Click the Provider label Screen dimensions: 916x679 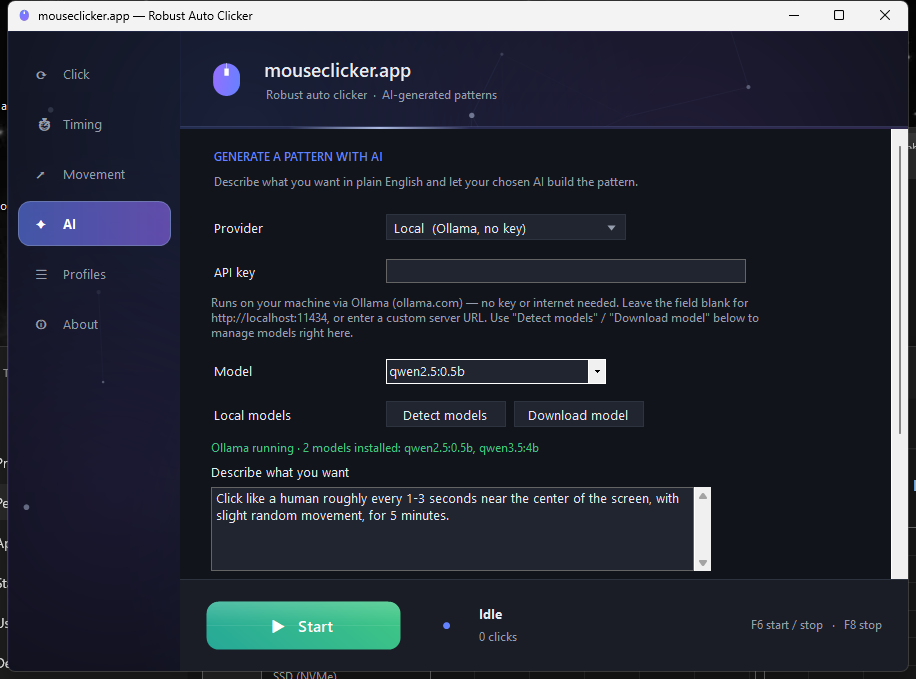pos(238,228)
